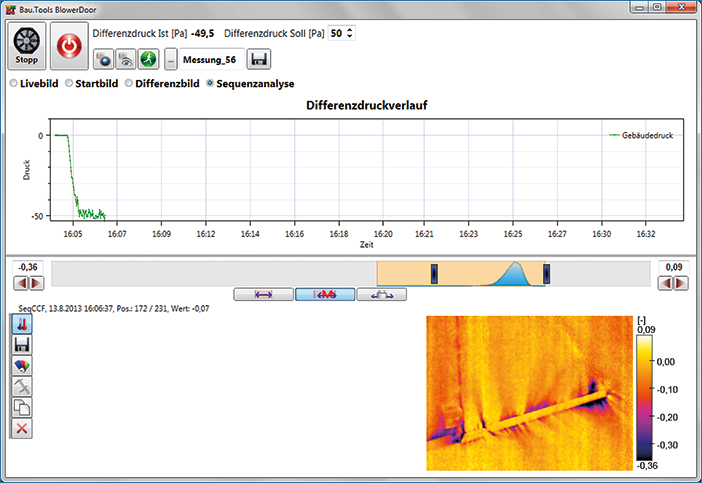This screenshot has width=702, height=483.
Task: Click the floppy disk icon in the left toolbar
Action: click(21, 345)
